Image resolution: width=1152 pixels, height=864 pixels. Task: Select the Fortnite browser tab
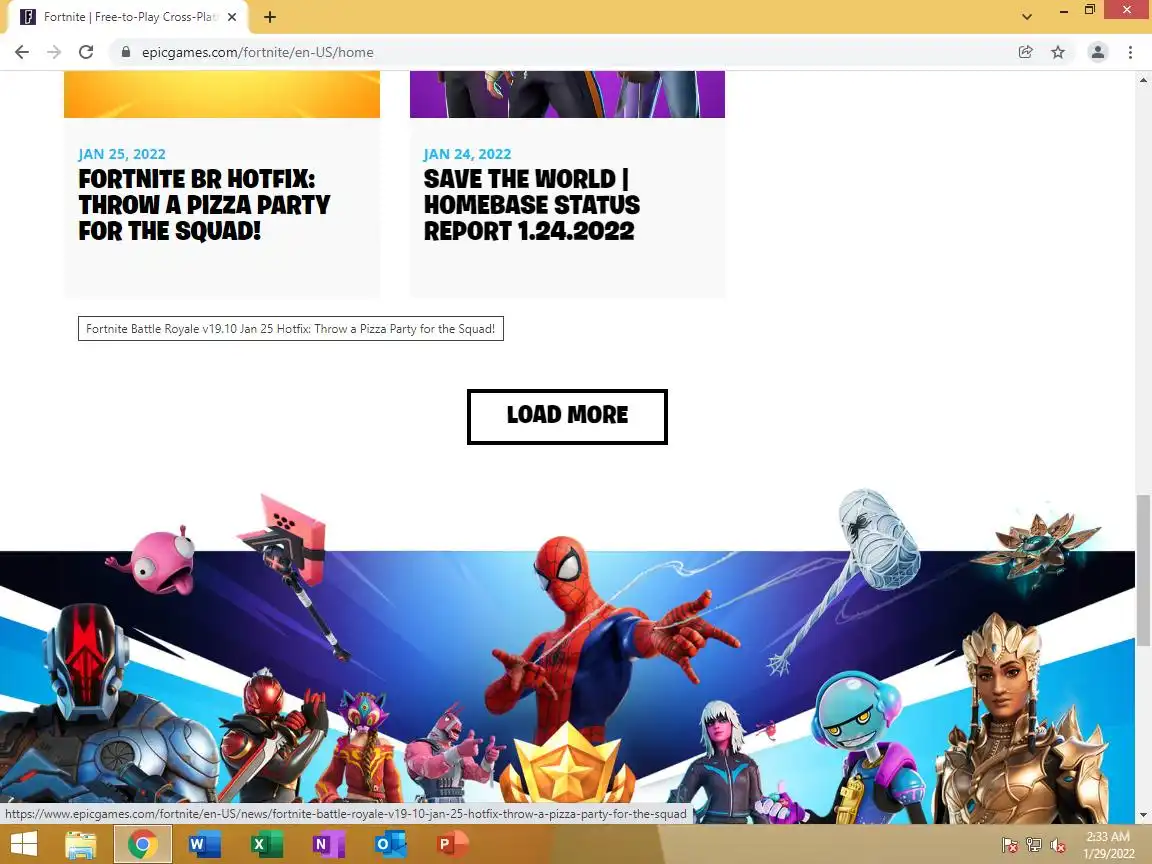[128, 17]
